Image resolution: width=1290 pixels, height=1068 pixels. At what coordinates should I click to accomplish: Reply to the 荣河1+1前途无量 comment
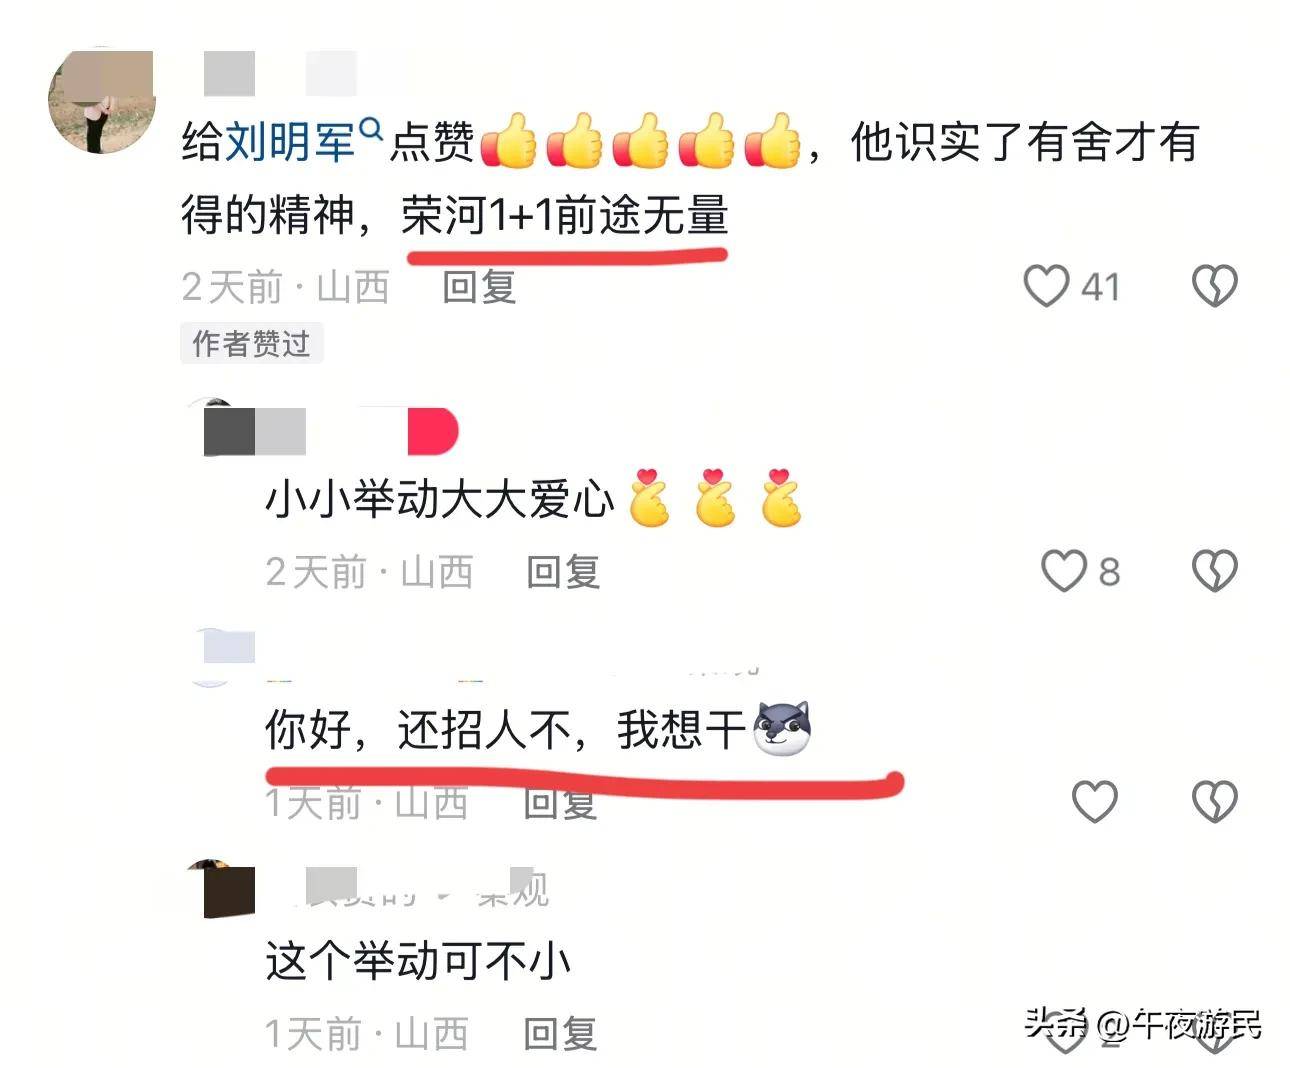coord(479,287)
